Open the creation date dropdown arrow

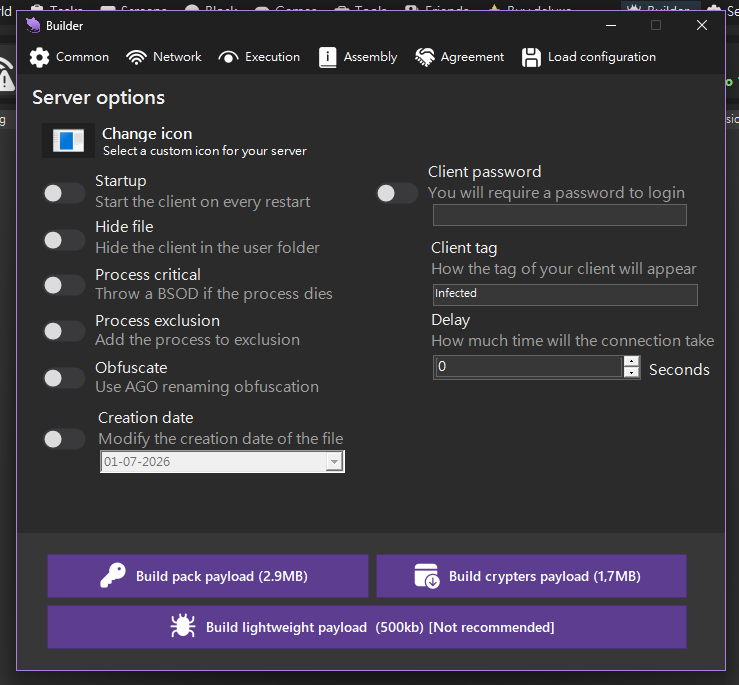[x=334, y=462]
